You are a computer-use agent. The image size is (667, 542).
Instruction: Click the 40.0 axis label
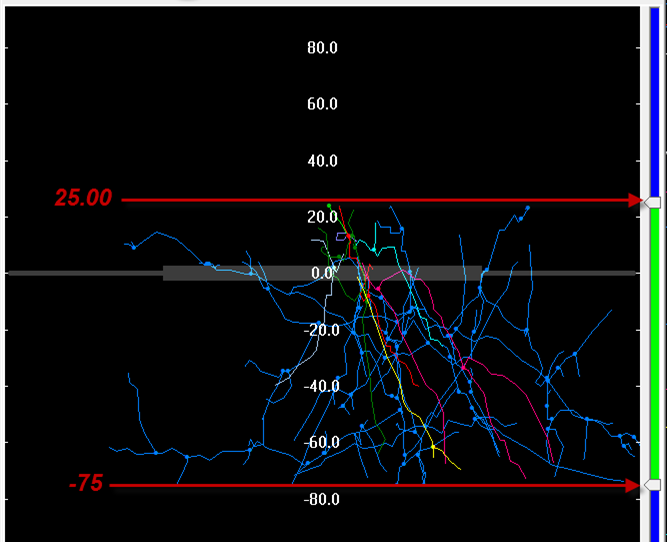tap(322, 161)
